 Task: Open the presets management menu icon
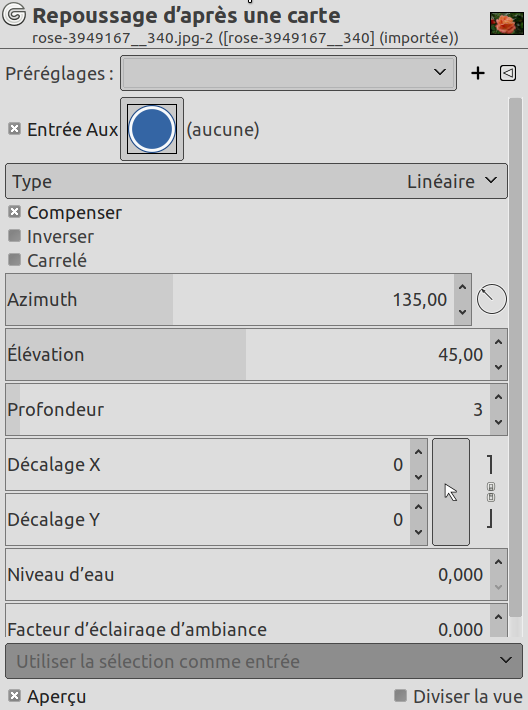(x=508, y=73)
